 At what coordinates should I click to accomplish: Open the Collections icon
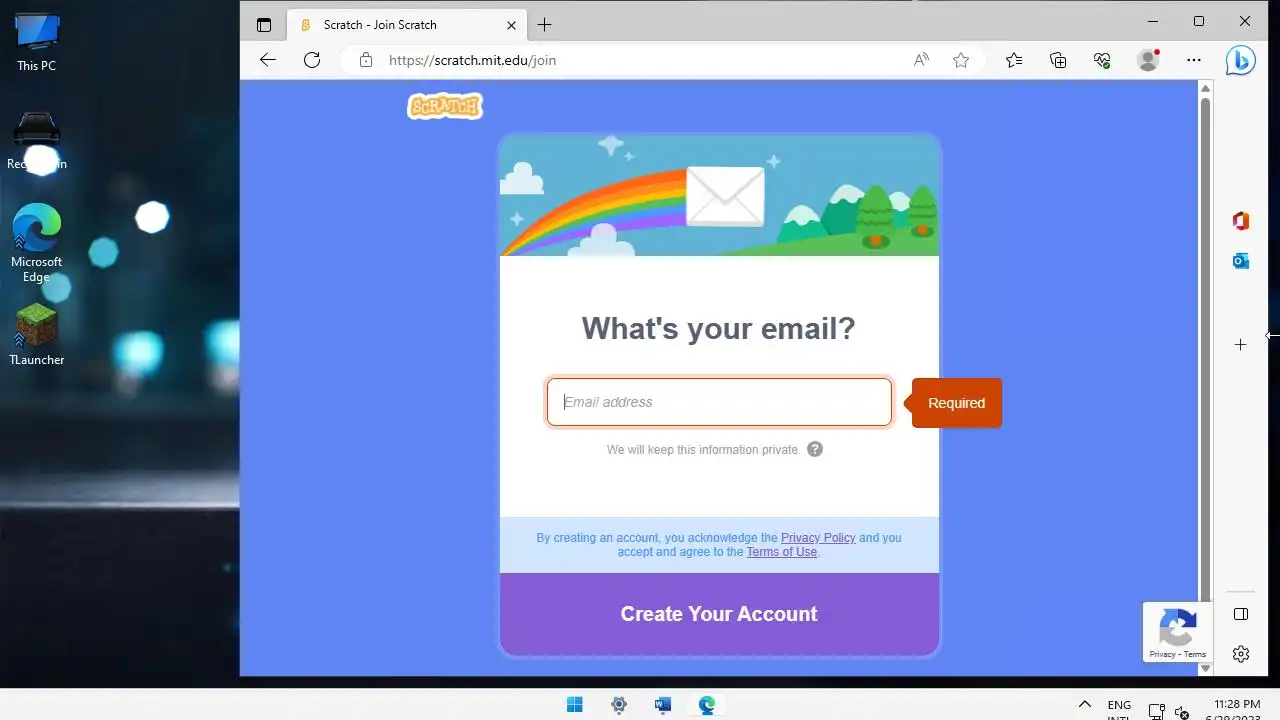click(1058, 60)
